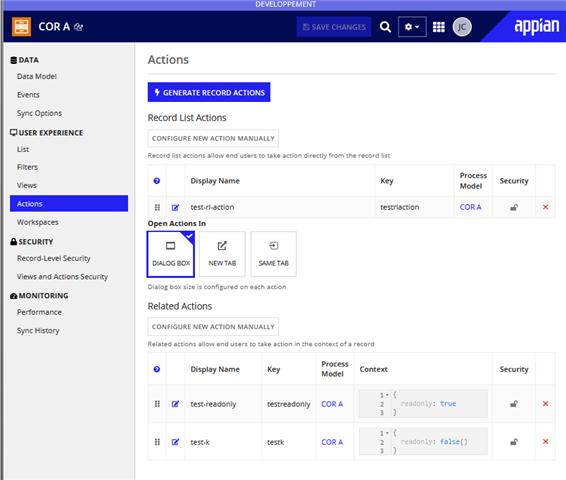
Task: Click help icon in related actions table
Action: pos(157,369)
